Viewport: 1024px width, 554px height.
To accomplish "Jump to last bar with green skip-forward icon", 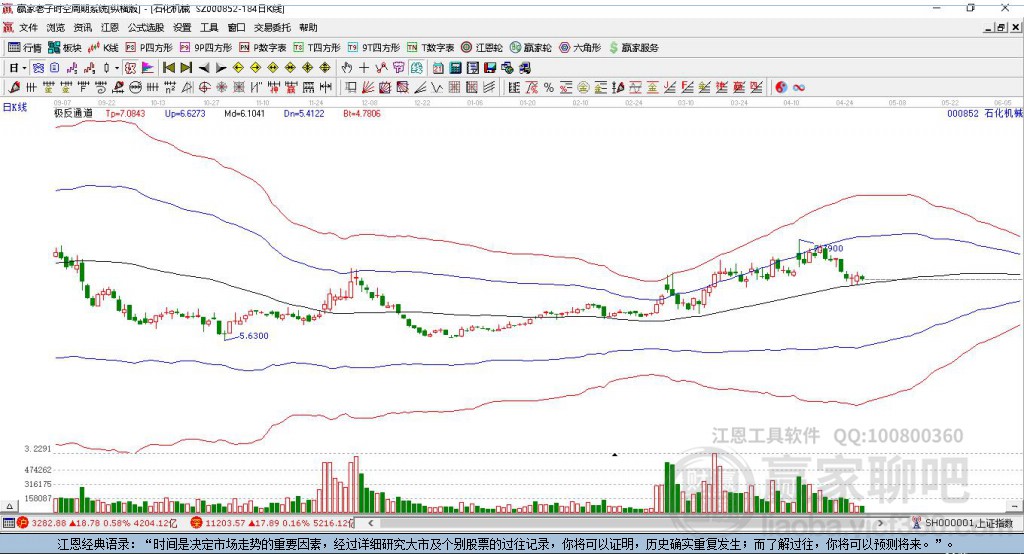I will tap(186, 68).
